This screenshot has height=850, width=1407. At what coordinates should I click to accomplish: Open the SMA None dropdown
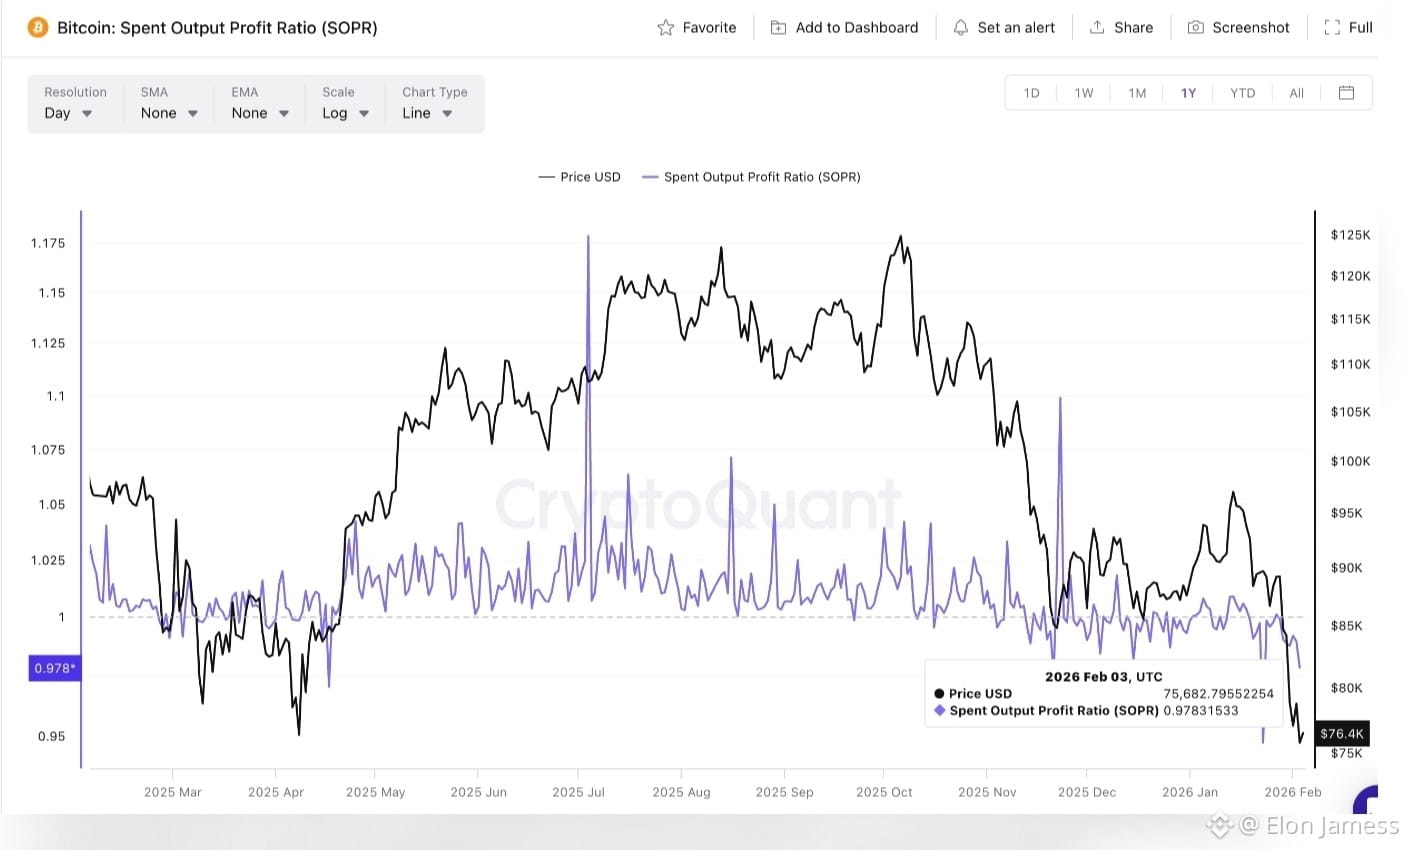click(168, 113)
